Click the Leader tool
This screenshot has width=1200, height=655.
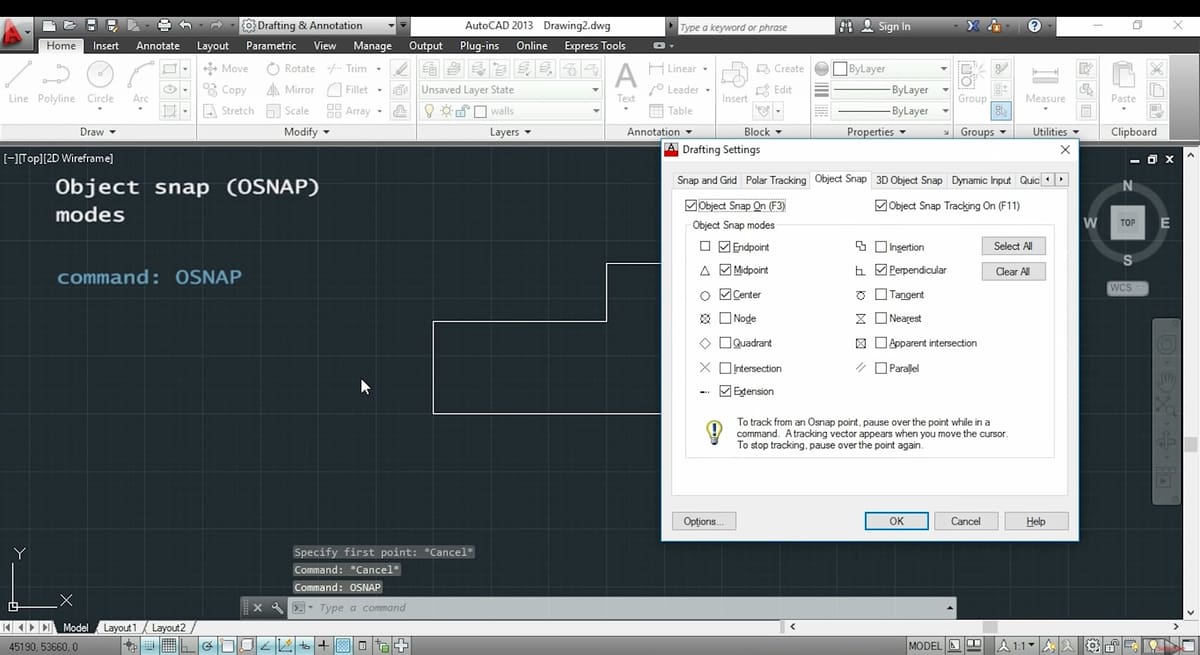click(675, 90)
